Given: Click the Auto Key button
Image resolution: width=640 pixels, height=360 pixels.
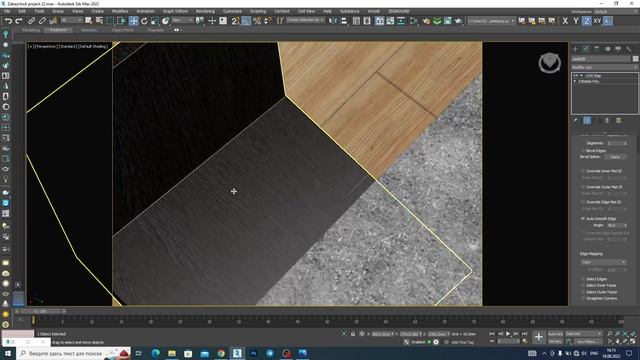Looking at the screenshot, I should pyautogui.click(x=555, y=334).
